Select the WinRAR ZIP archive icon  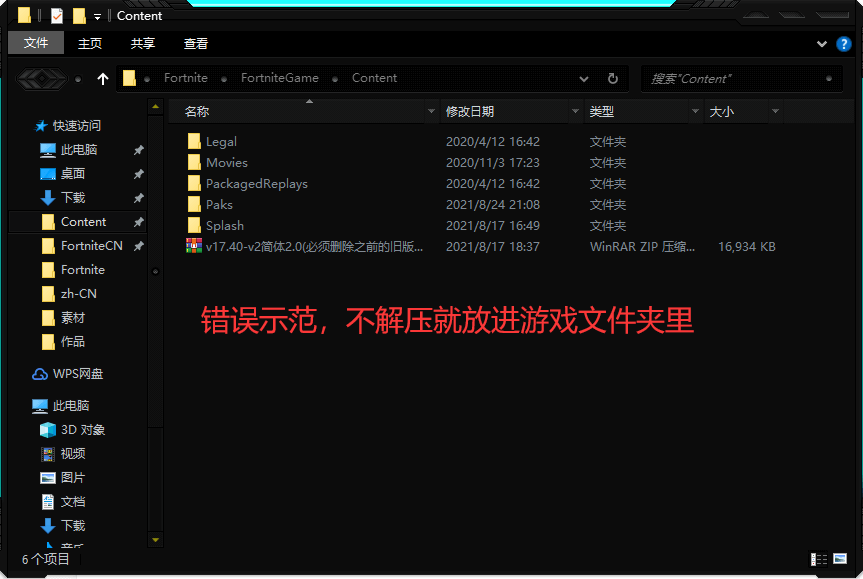pyautogui.click(x=194, y=245)
